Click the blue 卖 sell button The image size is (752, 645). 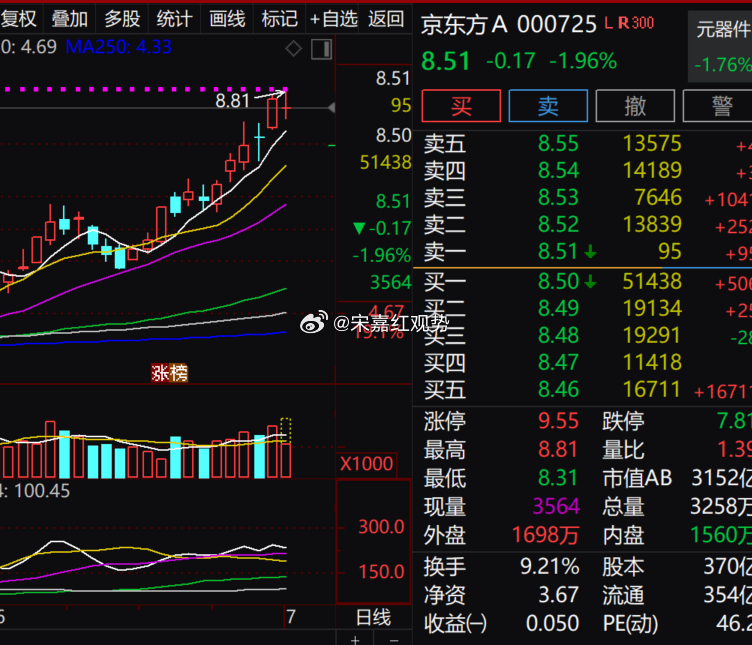tap(548, 106)
